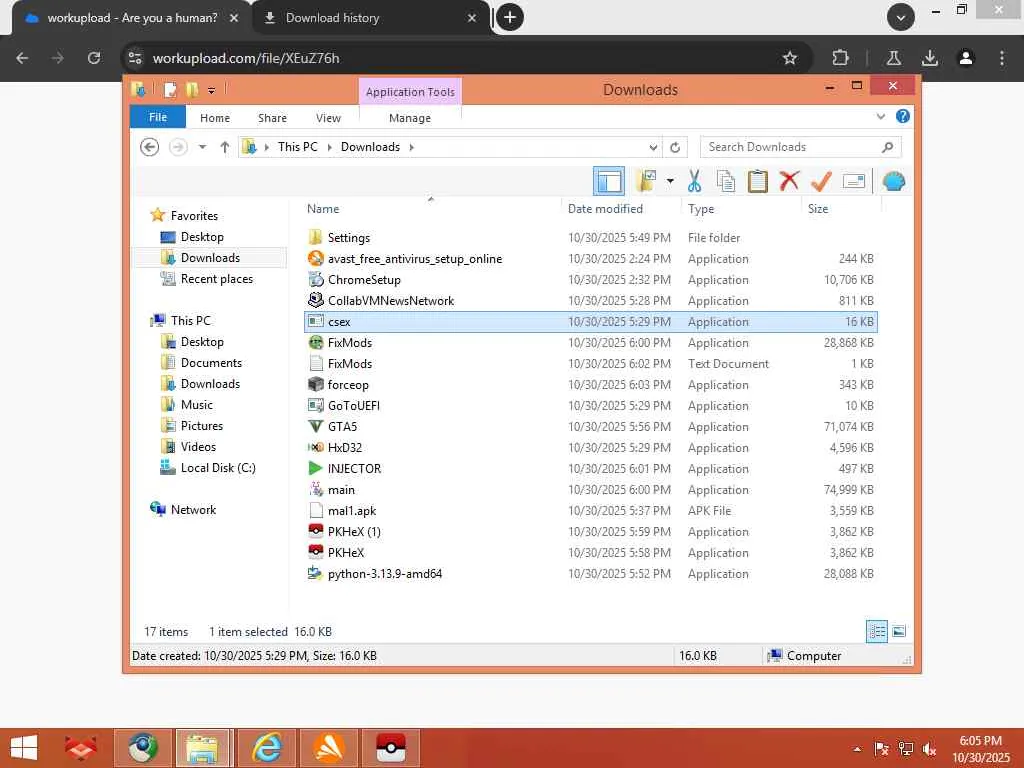Expand the address bar history dropdown
This screenshot has width=1024, height=768.
[653, 148]
